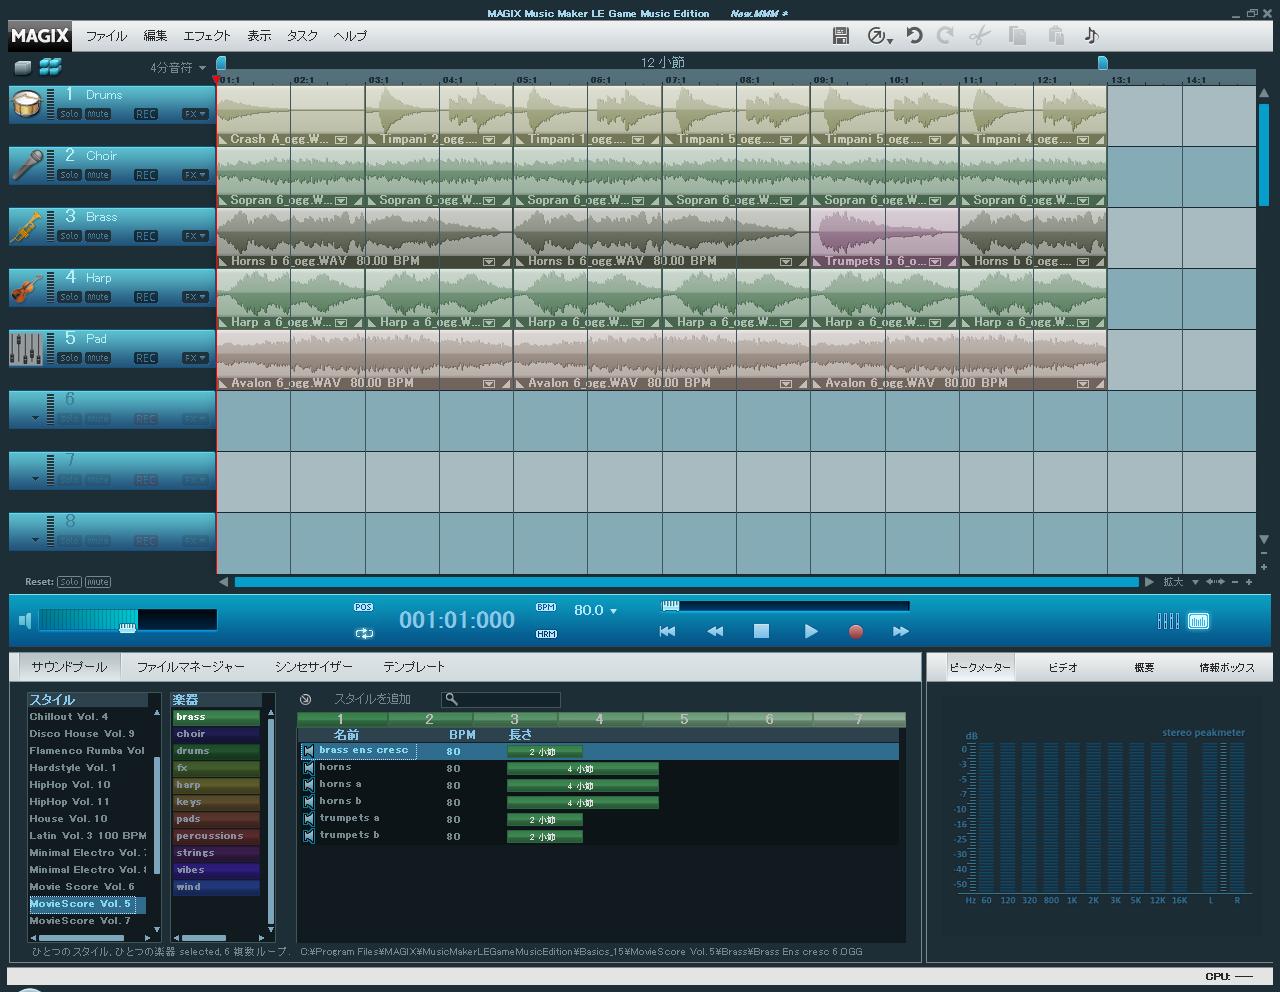Screen dimensions: 1280x992
Task: Solo the Brass track
Action: 69,236
